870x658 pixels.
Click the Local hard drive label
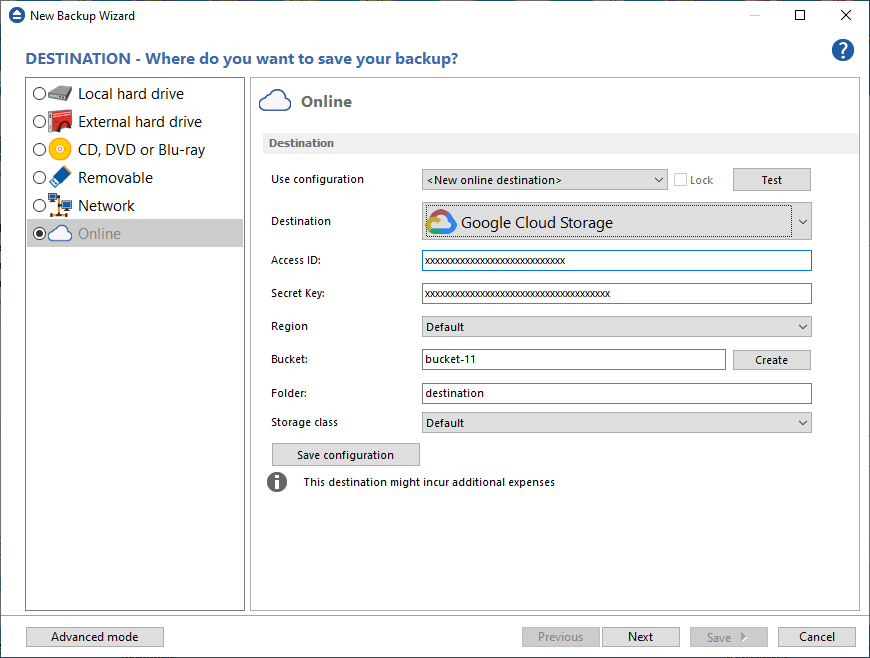coord(131,93)
